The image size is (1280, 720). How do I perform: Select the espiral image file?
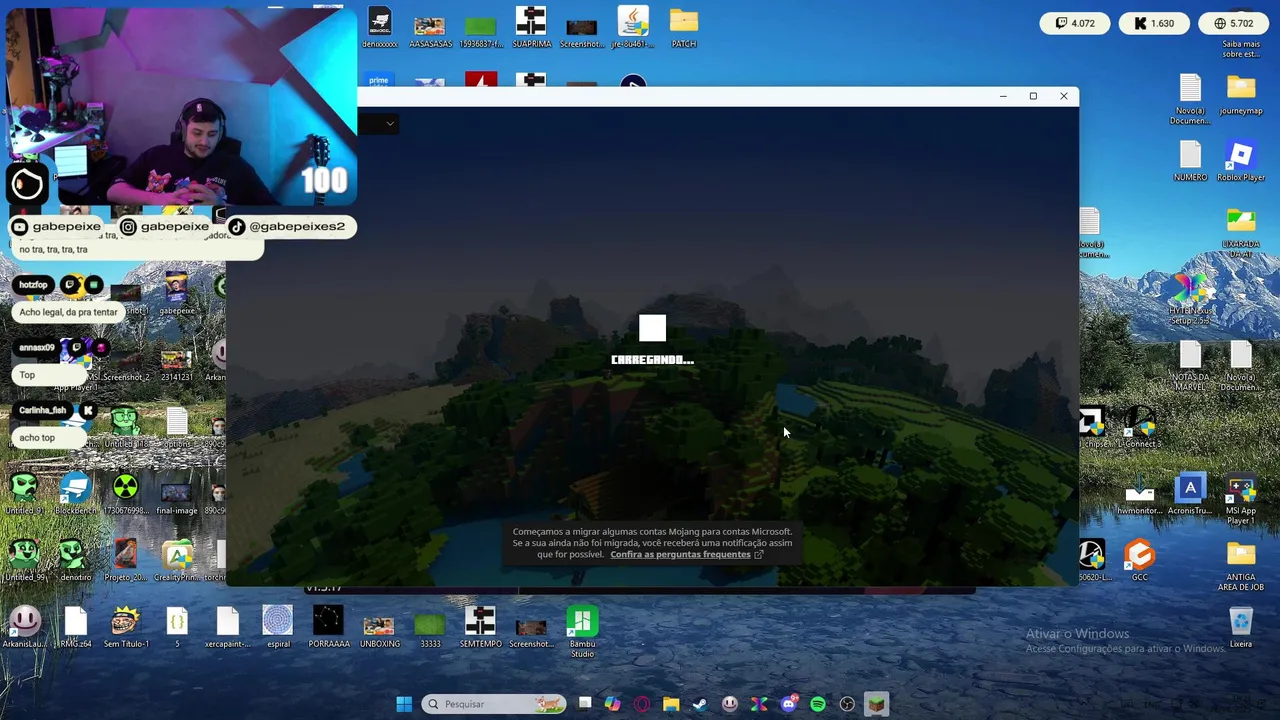pos(278,627)
